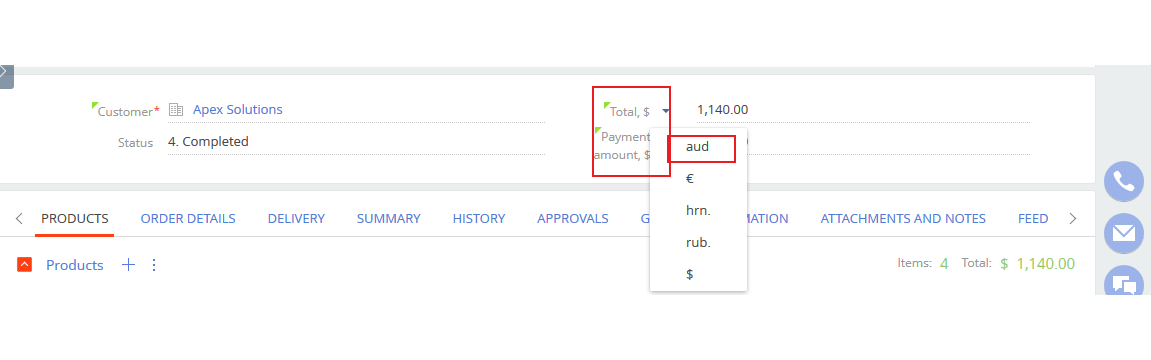Select aud currency option
Viewport: 1151px width, 360px height.
coord(698,147)
